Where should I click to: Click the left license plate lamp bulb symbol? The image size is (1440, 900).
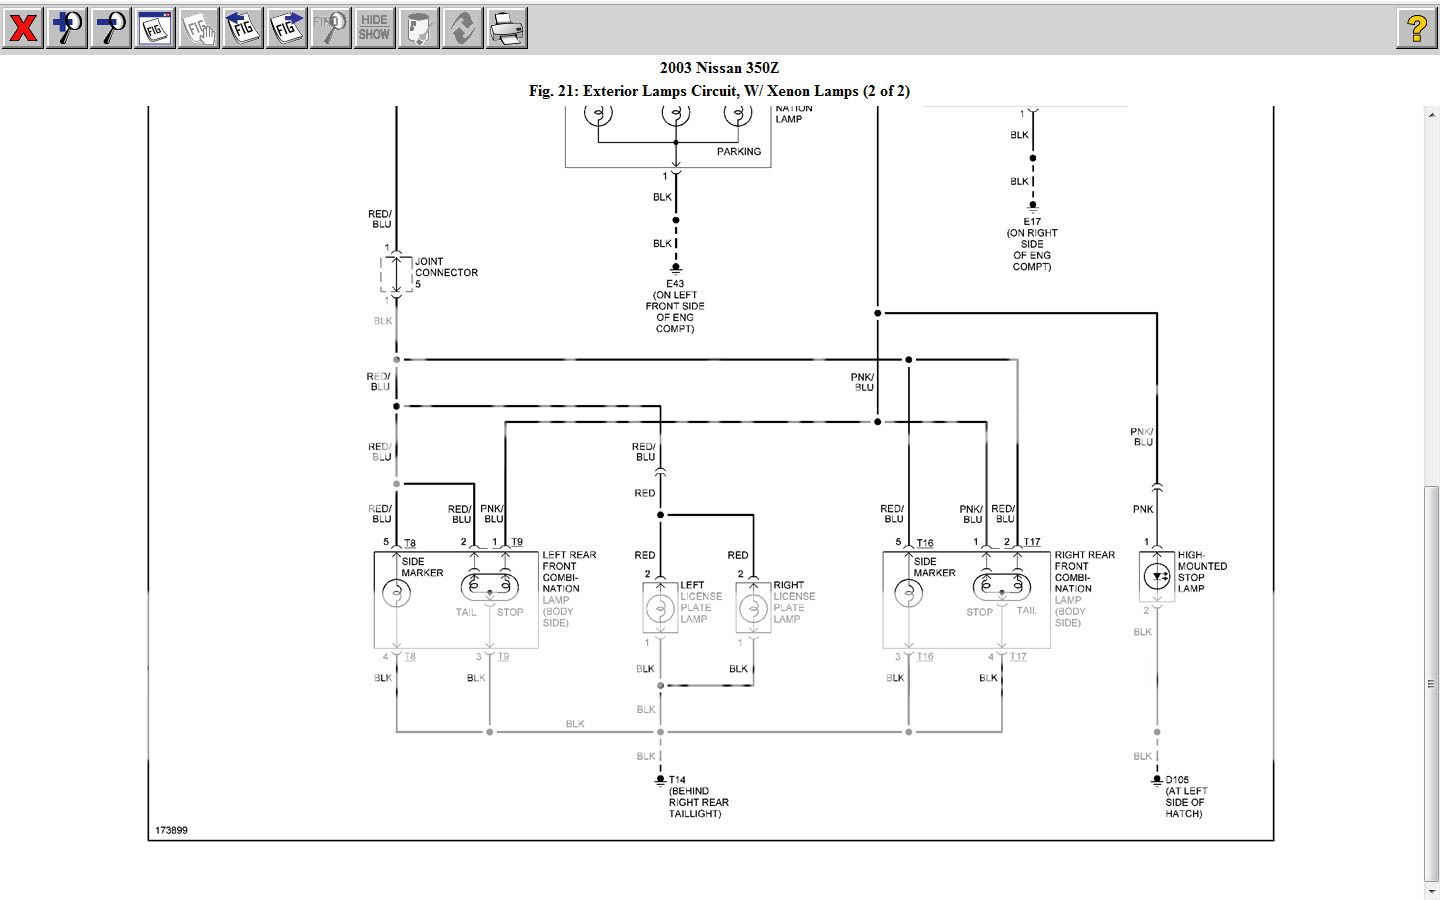coord(660,607)
